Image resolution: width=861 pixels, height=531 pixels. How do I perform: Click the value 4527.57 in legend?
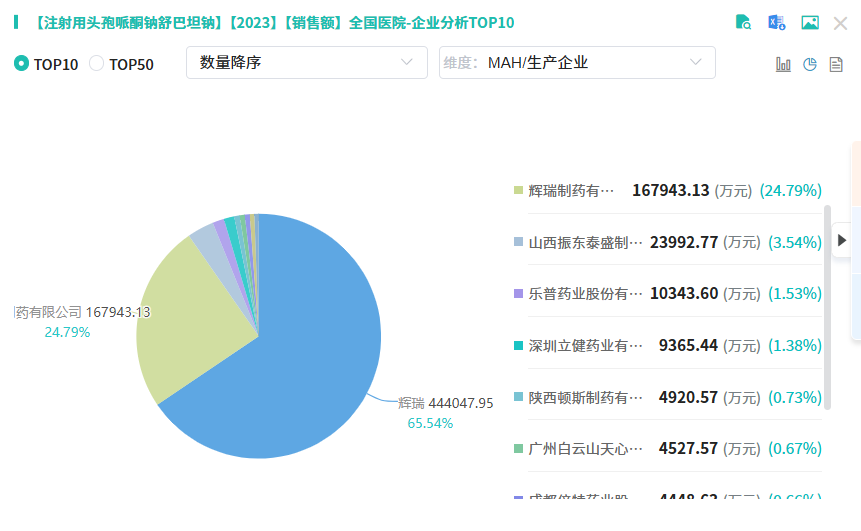pyautogui.click(x=688, y=449)
